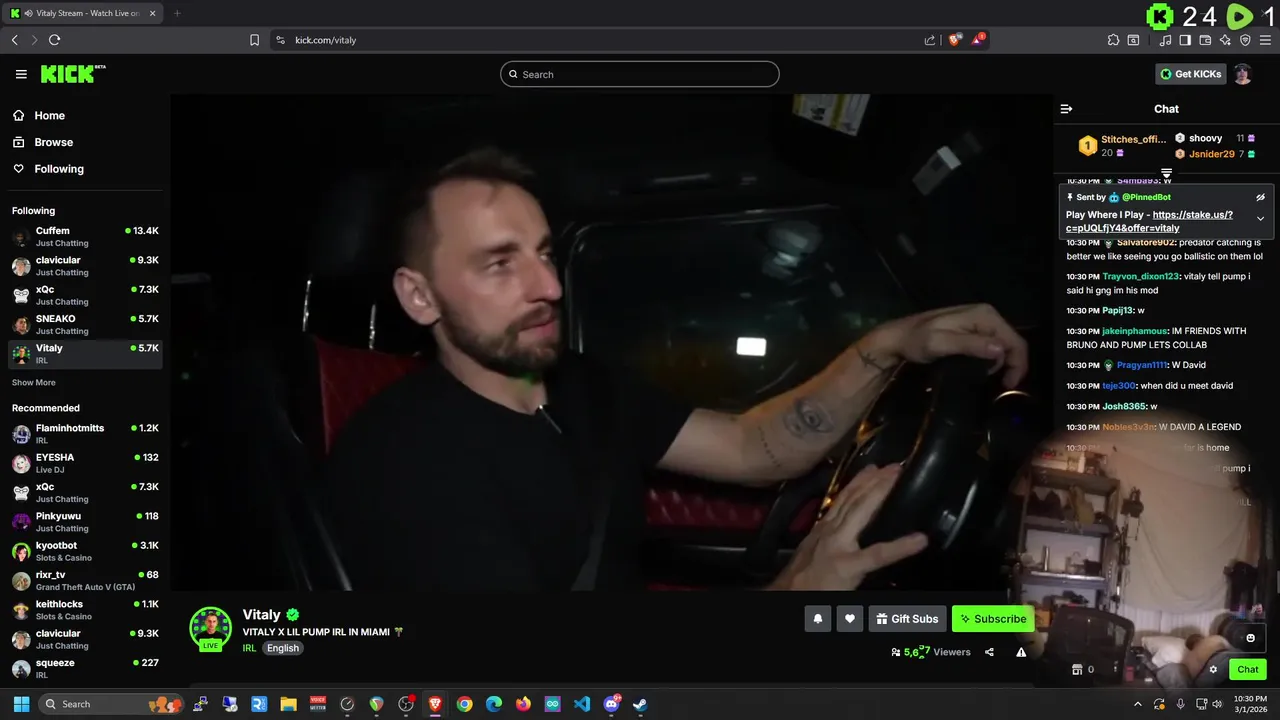Click username Trayvon_dixon123 in chat
The image size is (1280, 720).
1140,276
